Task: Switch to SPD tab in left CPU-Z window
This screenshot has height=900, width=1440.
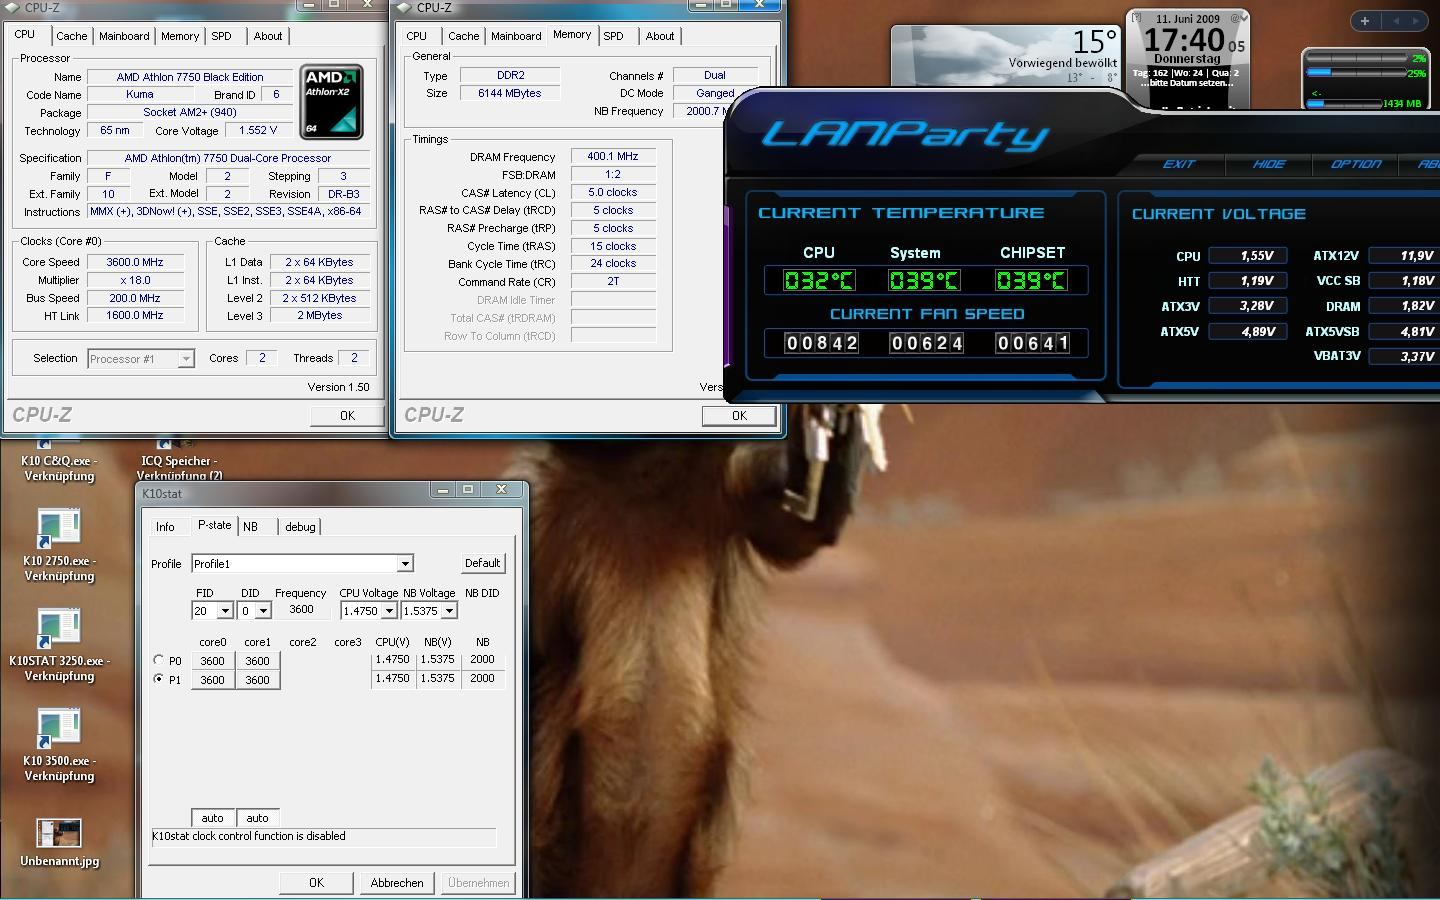Action: [221, 36]
